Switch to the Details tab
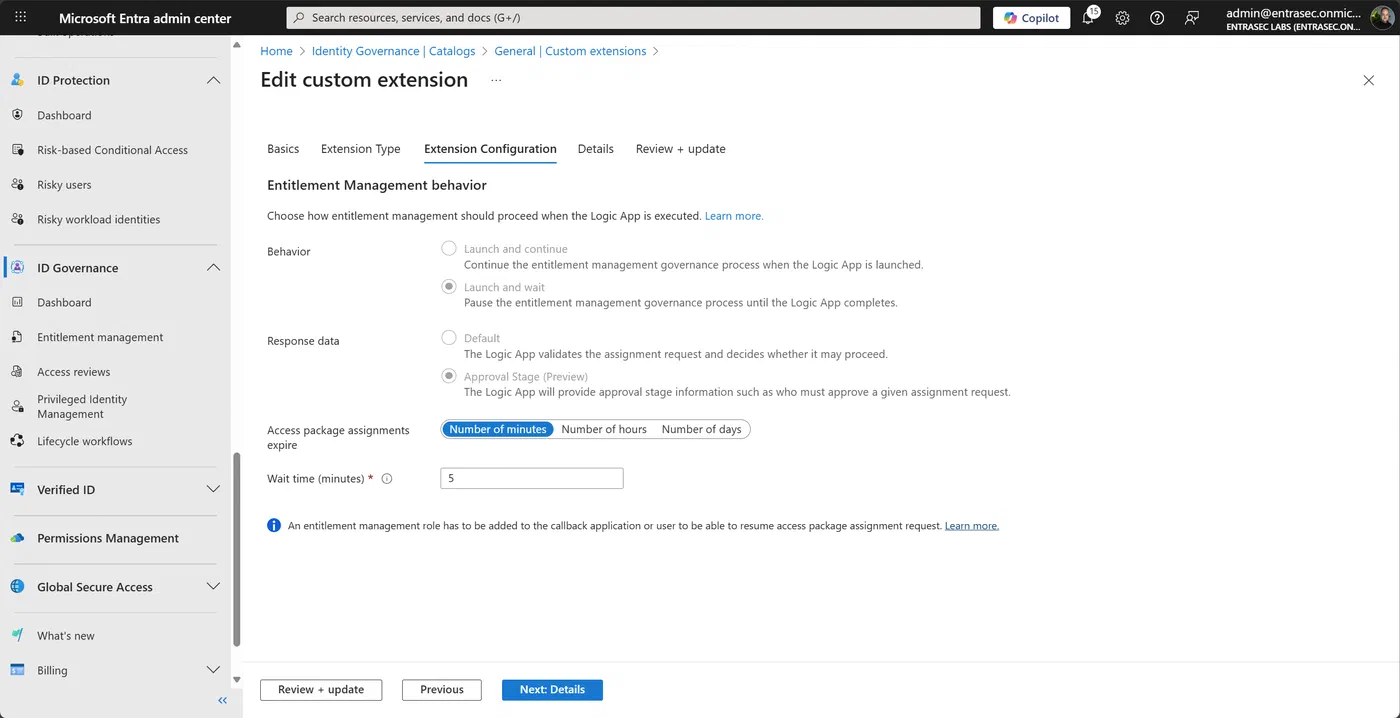 (x=596, y=149)
